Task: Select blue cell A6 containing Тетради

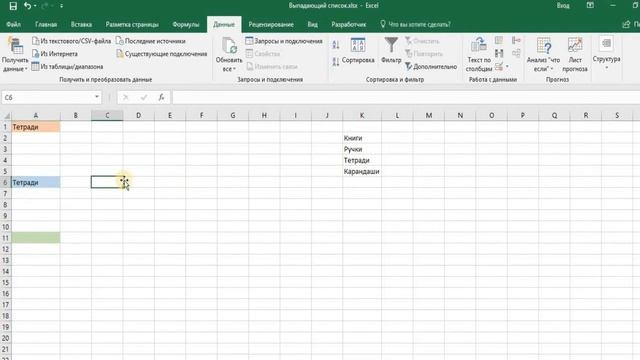Action: 36,182
